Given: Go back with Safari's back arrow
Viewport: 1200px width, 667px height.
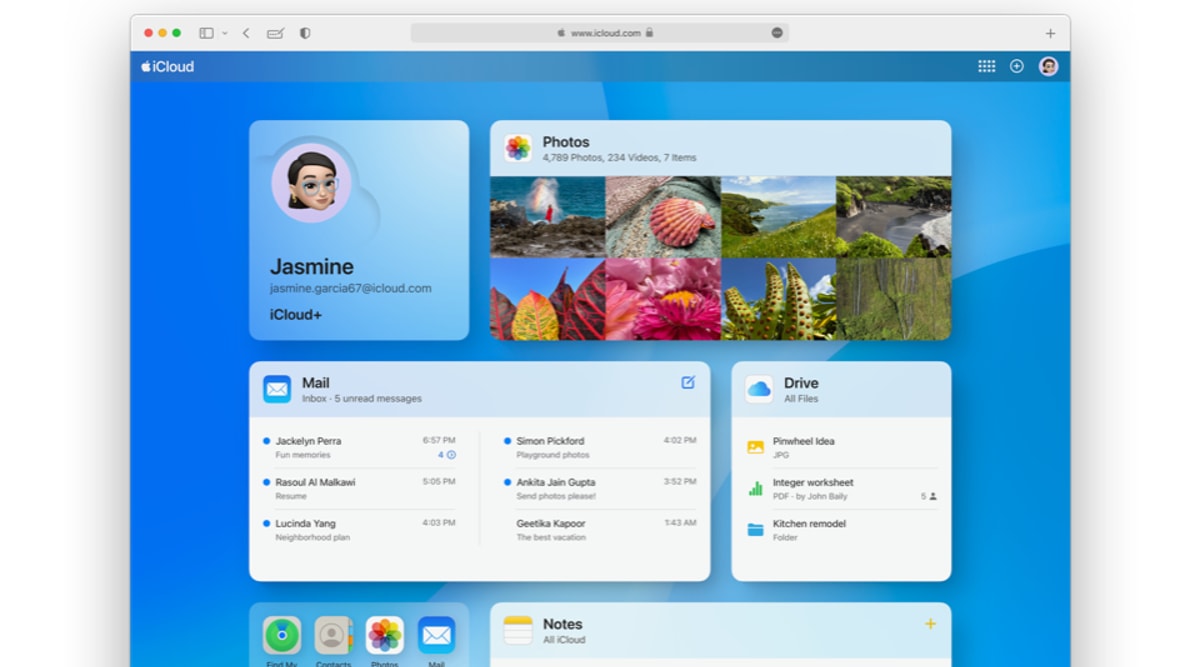Looking at the screenshot, I should (x=246, y=33).
